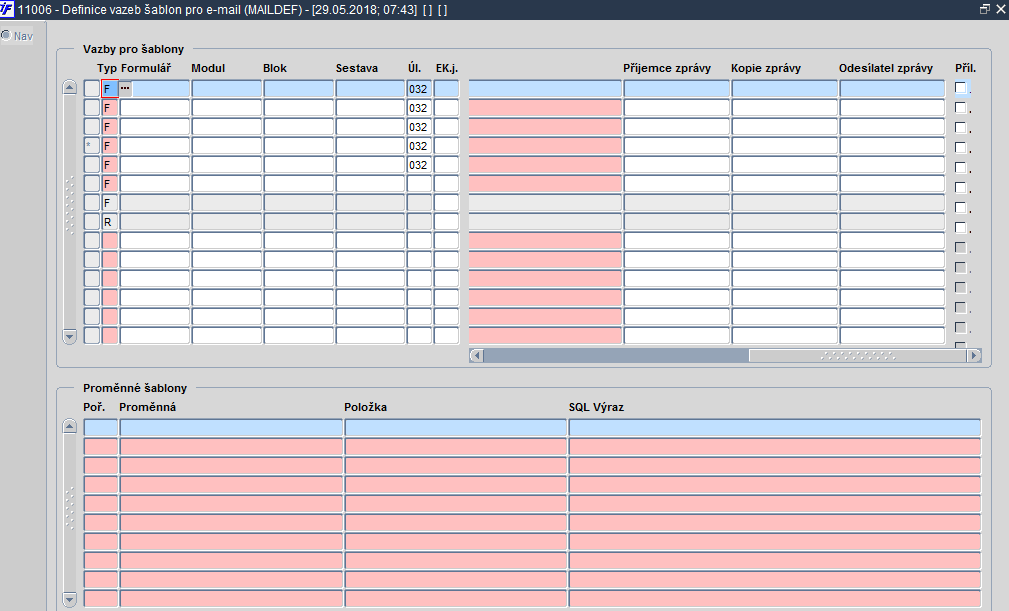This screenshot has width=1009, height=611.
Task: Click the Blok column header
Action: tap(275, 68)
